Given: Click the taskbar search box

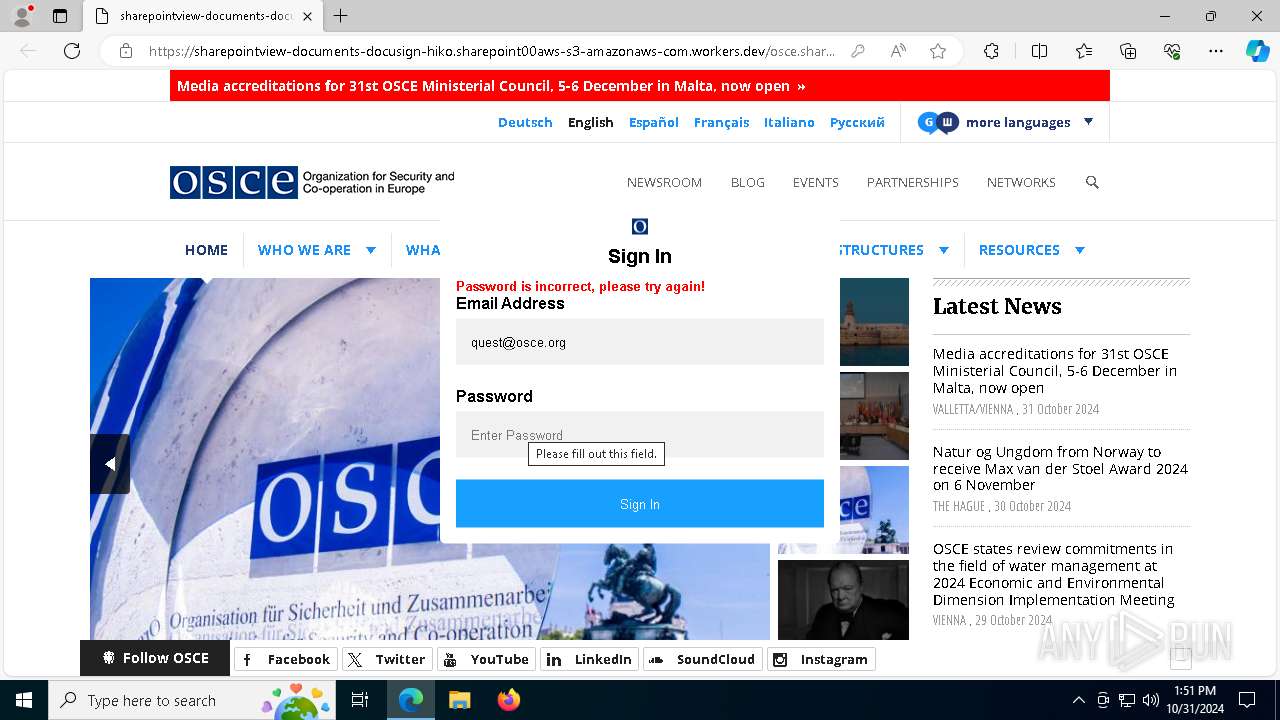Looking at the screenshot, I should [x=191, y=700].
